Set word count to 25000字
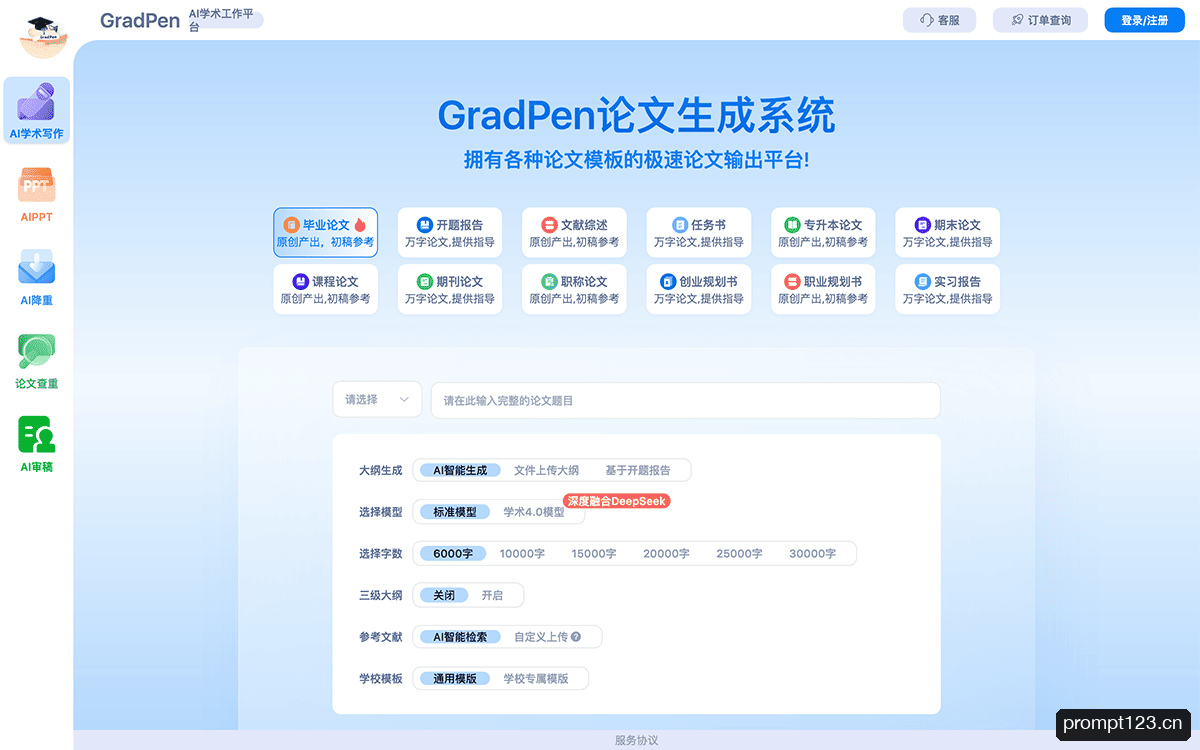1200x750 pixels. click(739, 553)
